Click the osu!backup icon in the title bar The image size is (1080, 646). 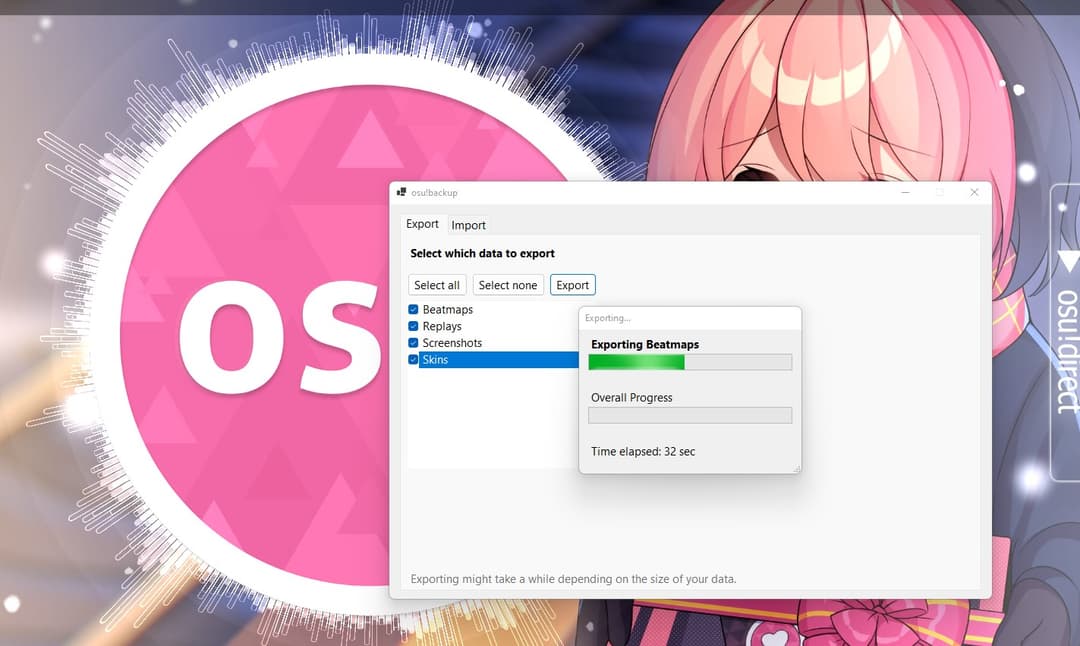pos(402,191)
